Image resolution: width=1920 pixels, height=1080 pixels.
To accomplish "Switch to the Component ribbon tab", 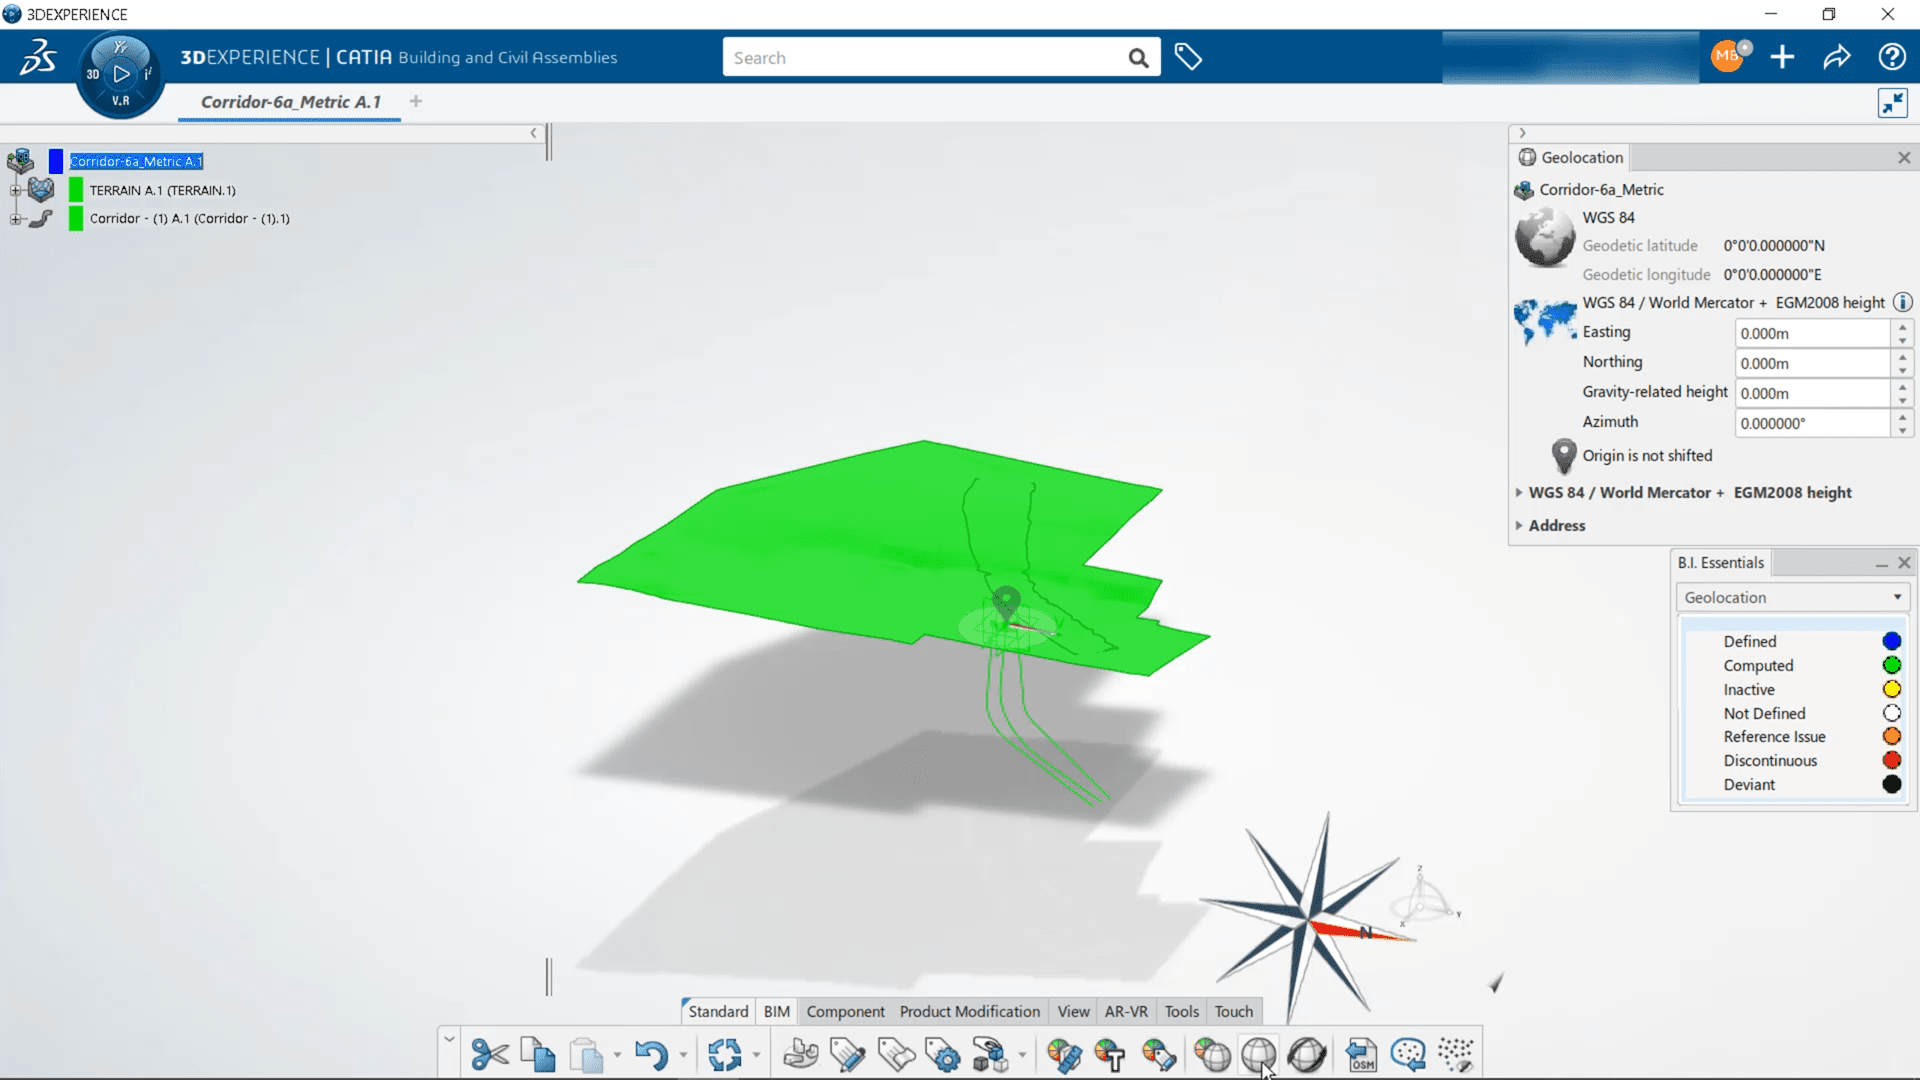I will point(845,1011).
